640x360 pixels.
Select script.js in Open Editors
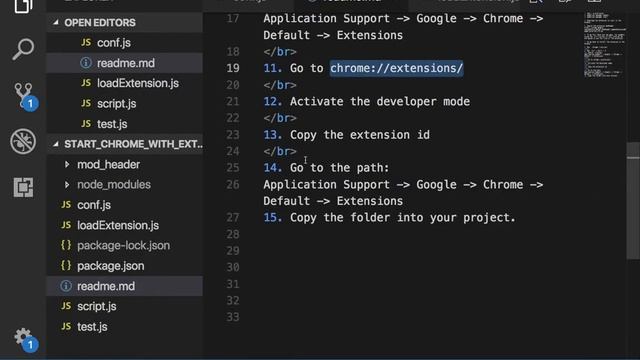tap(124, 104)
